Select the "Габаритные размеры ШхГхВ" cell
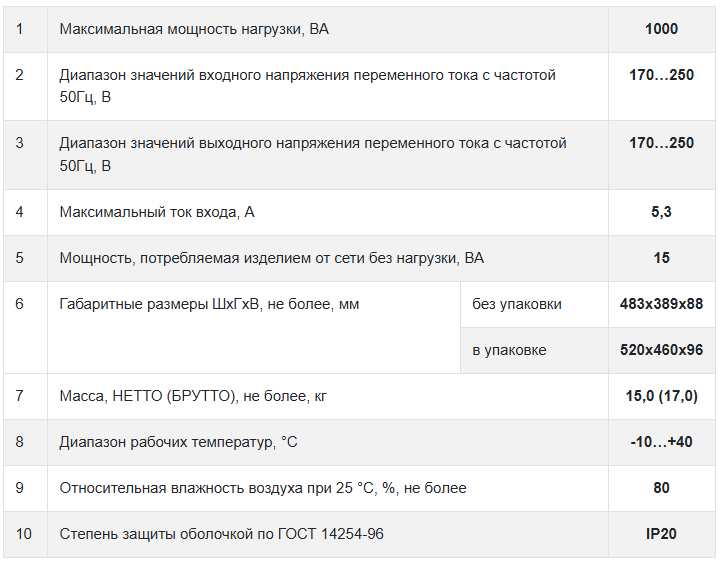 click(x=209, y=304)
